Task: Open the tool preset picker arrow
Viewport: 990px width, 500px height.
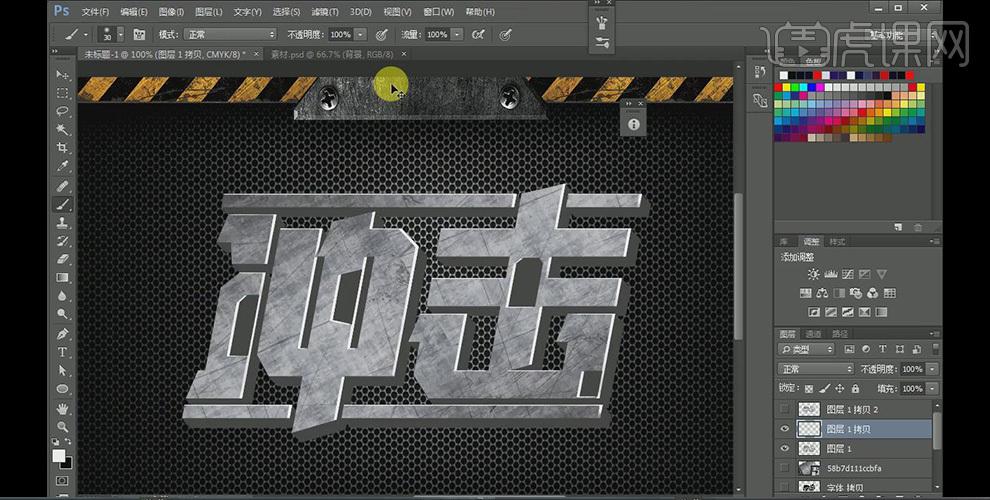Action: point(85,35)
